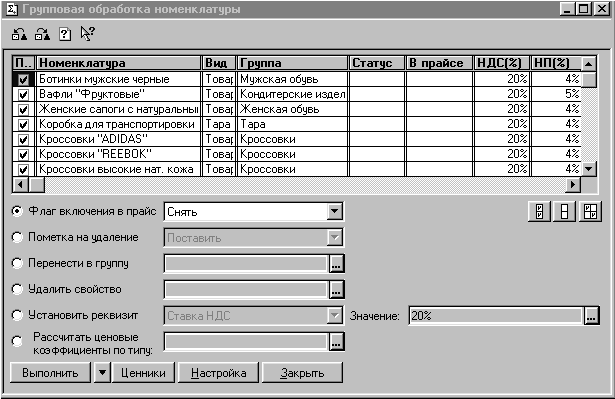The image size is (615, 399).
Task: Select Пометка на удаление radio button
Action: pos(17,237)
